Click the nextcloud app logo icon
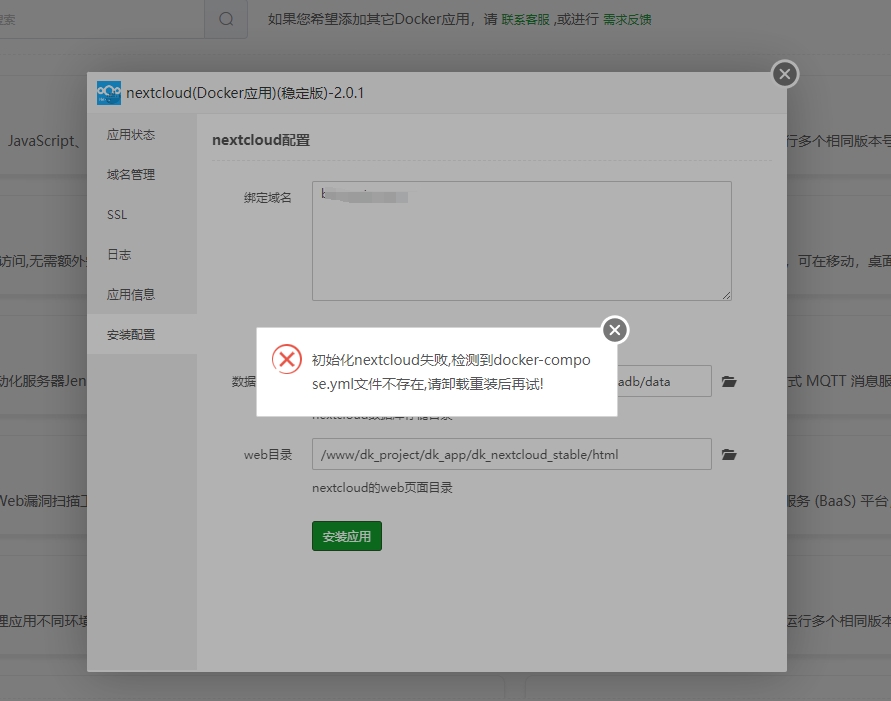Viewport: 891px width, 701px height. (x=109, y=93)
